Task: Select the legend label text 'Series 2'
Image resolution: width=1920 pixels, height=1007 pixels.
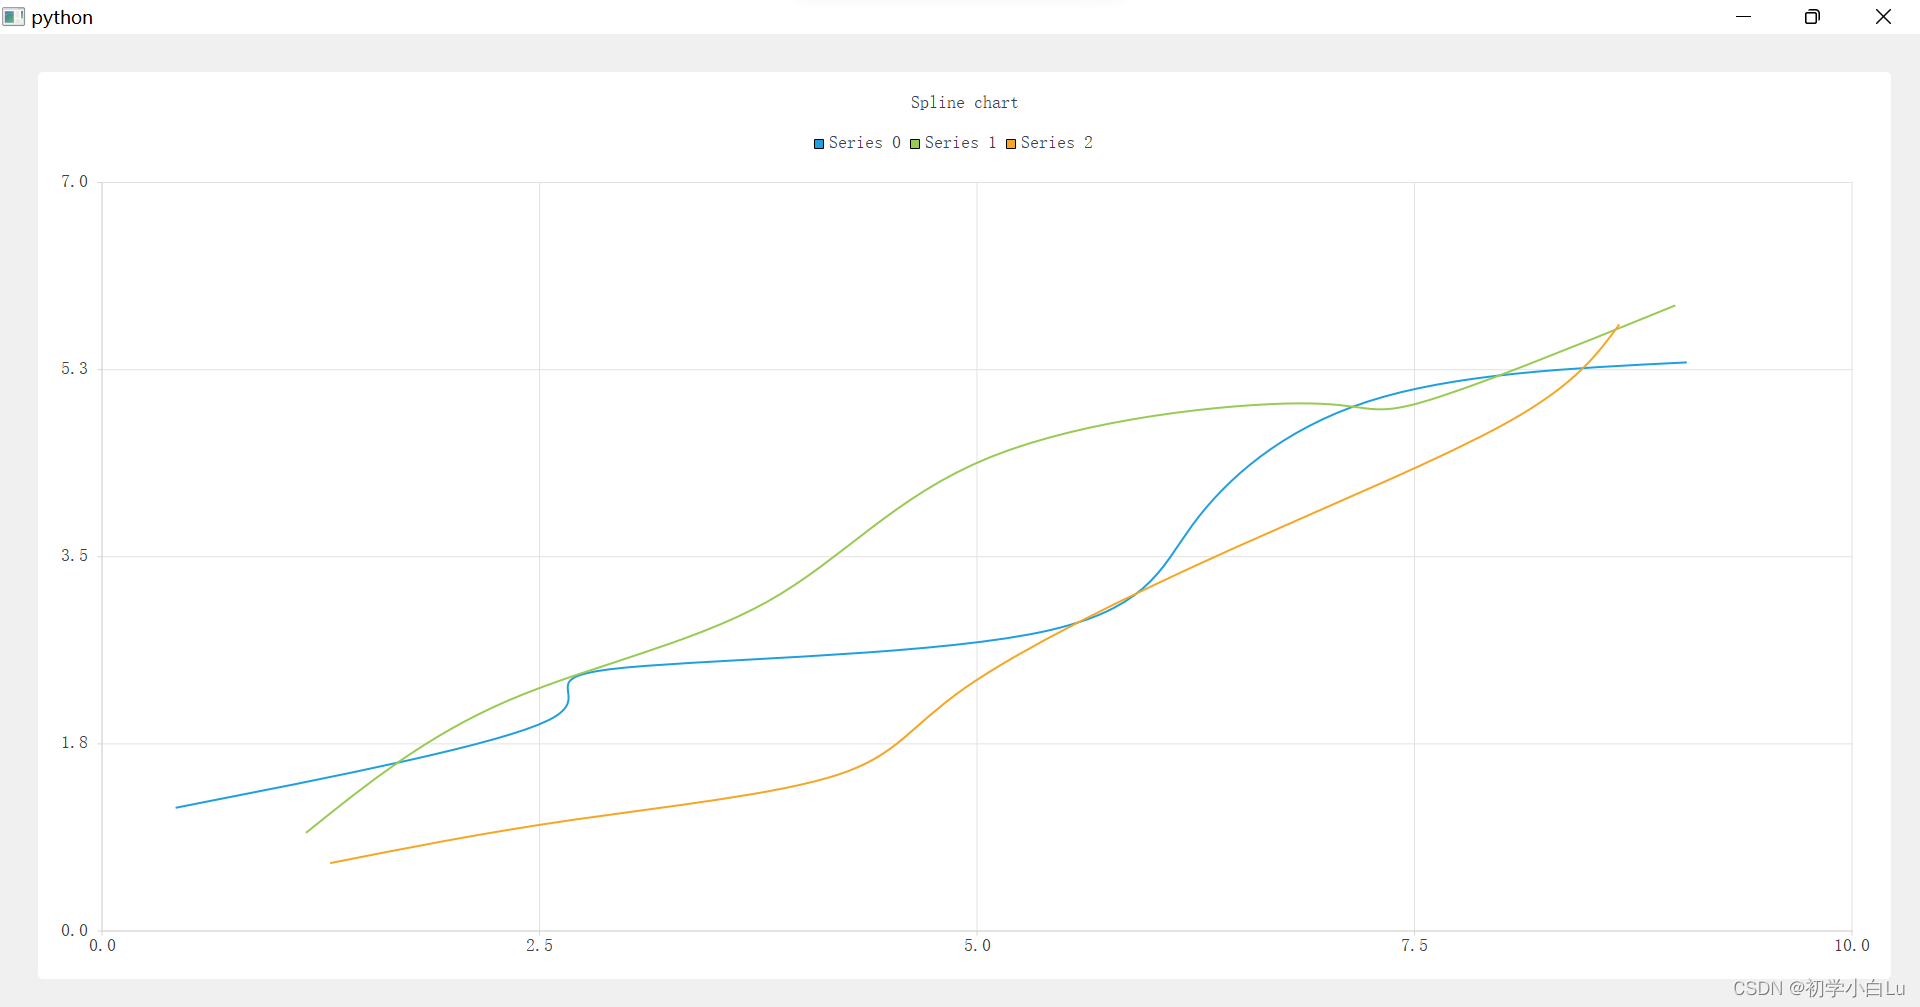Action: [x=1057, y=143]
